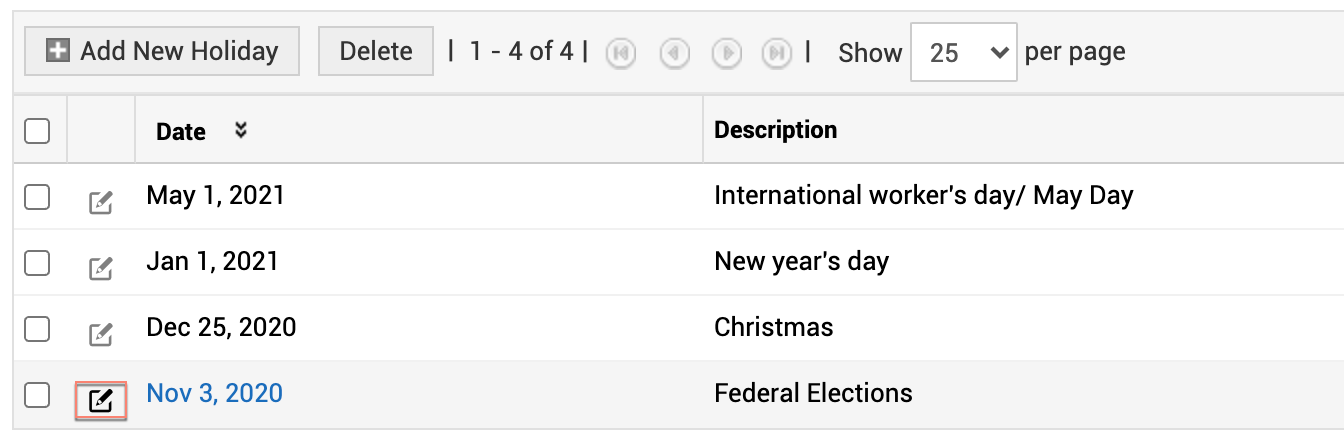Open the per page count dropdown
Screen dimensions: 1344x440
963,53
